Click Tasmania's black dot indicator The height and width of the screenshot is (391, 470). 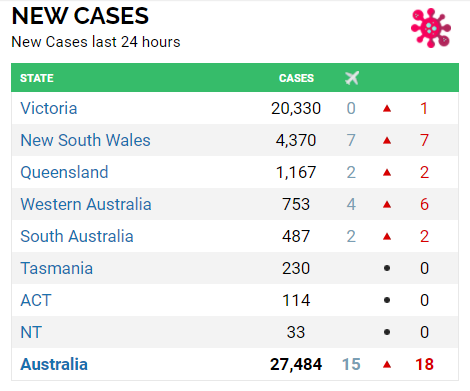point(387,268)
